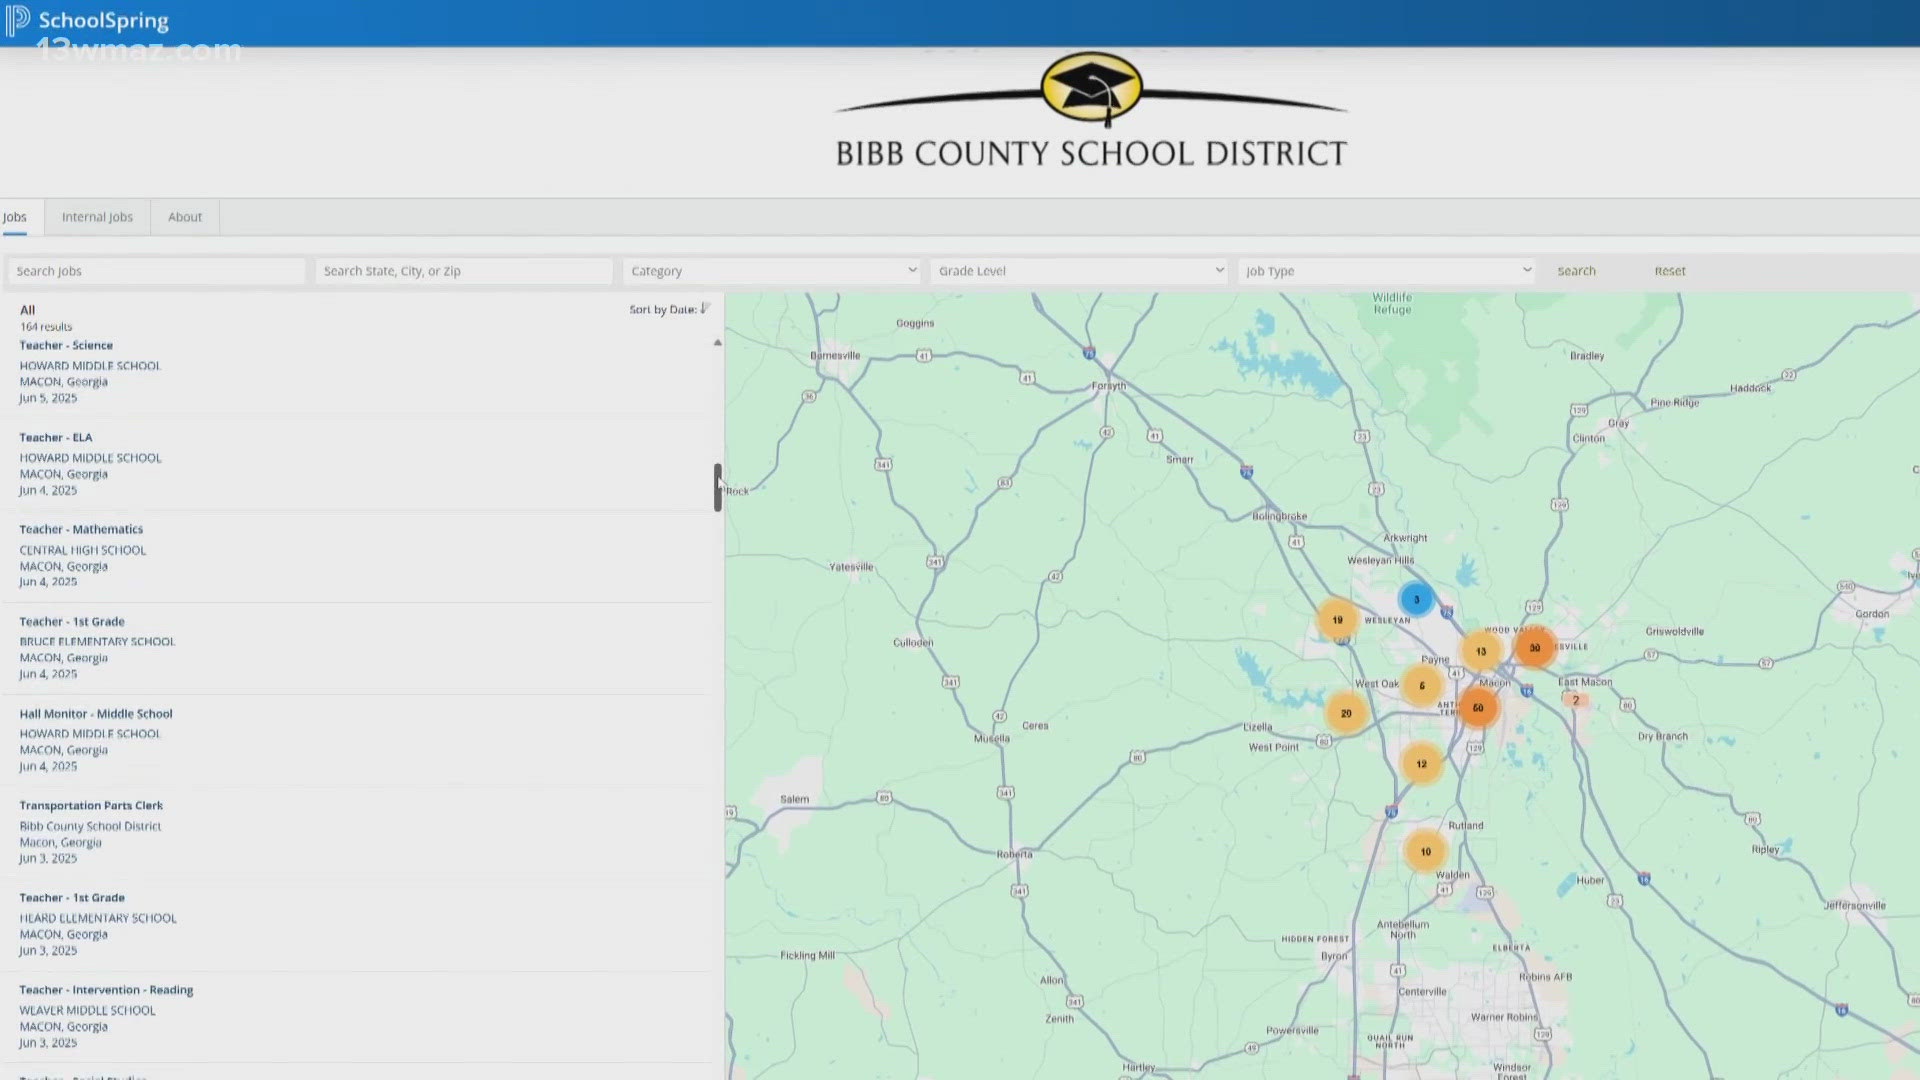
Task: Open the Teacher - Mathematics job listing
Action: (81, 530)
